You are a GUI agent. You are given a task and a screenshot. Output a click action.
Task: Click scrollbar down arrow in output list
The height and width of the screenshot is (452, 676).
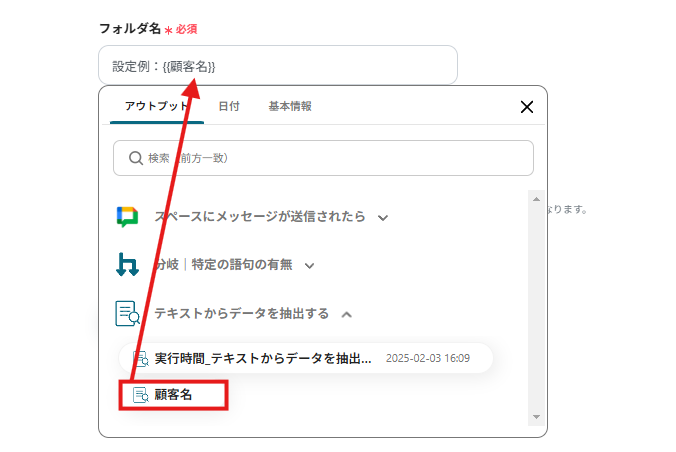click(x=536, y=417)
